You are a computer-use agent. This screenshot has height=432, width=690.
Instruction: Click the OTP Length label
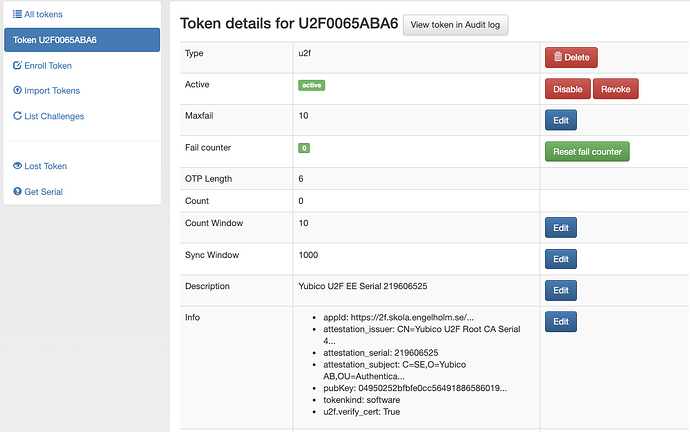pos(208,179)
